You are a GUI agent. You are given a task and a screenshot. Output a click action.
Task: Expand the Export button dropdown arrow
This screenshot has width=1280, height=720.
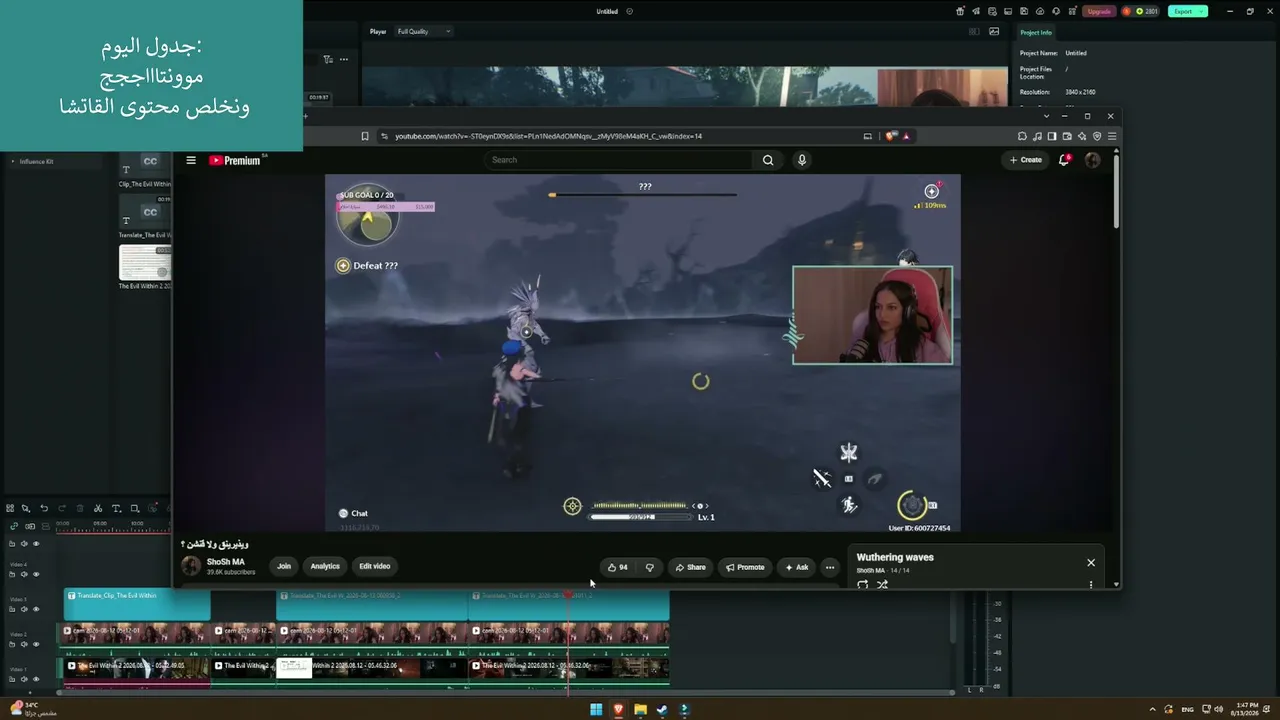(x=1202, y=11)
